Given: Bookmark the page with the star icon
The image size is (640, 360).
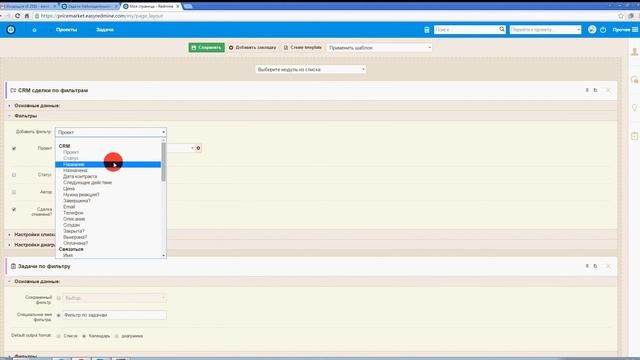Looking at the screenshot, I should (621, 16).
